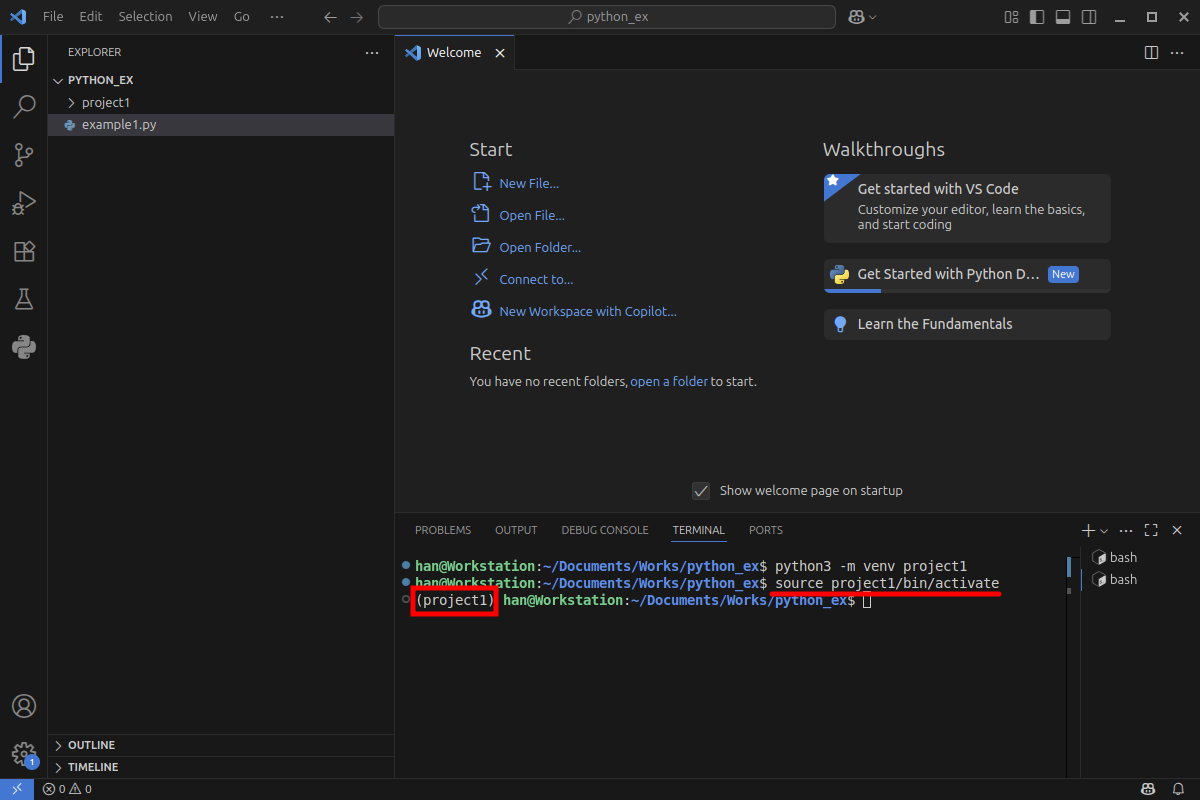Open remote window indicator in status bar
Viewport: 1200px width, 800px height.
[x=17, y=789]
